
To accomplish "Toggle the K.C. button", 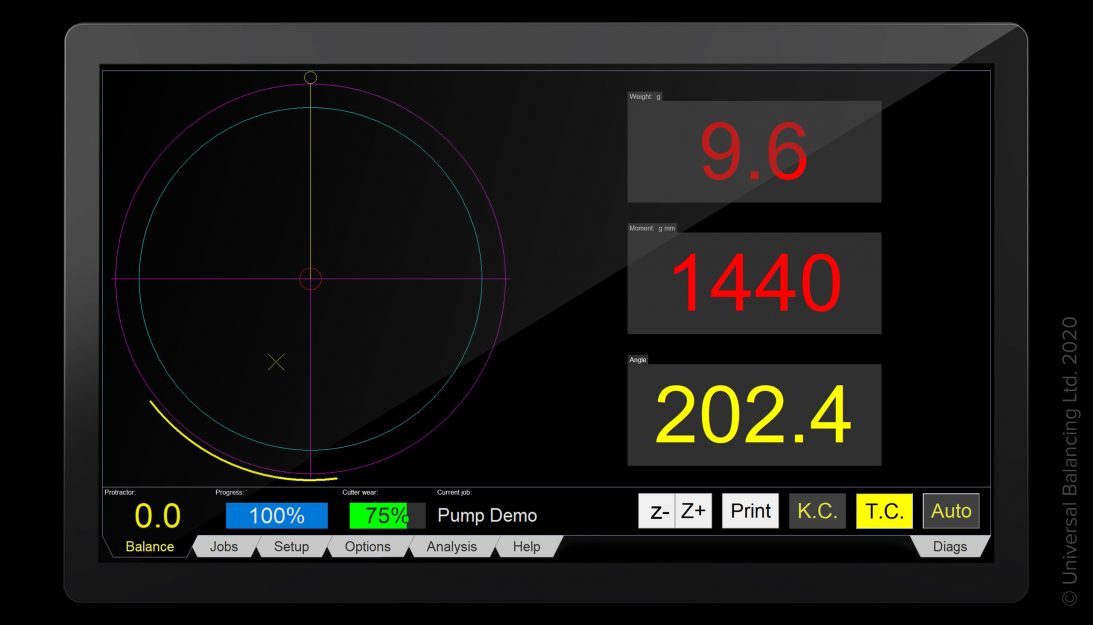I will click(817, 511).
